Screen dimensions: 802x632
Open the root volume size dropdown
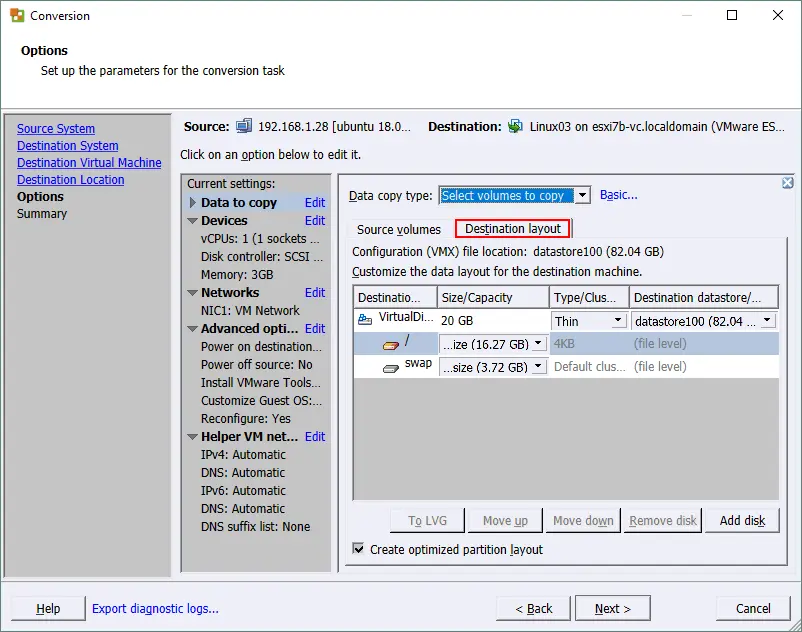(x=538, y=343)
